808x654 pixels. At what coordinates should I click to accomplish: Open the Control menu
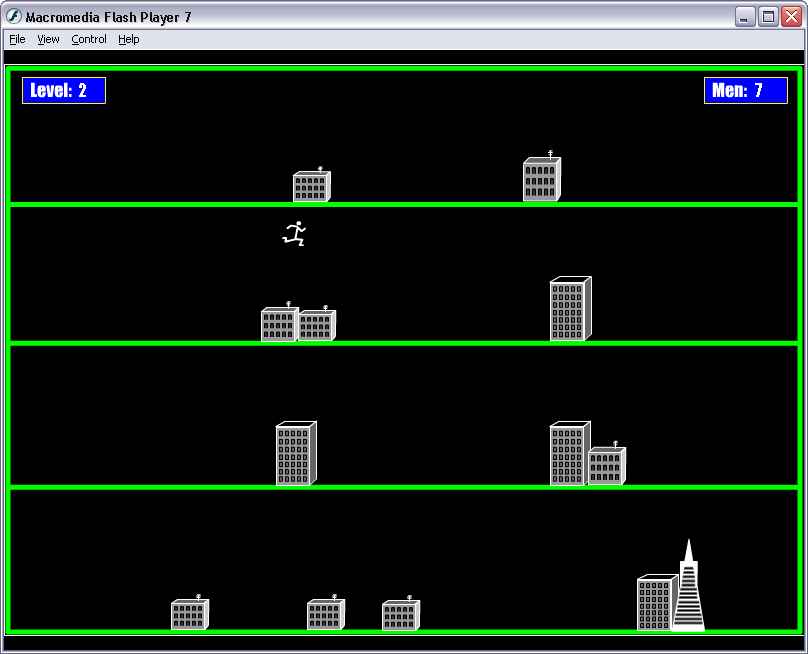[89, 39]
